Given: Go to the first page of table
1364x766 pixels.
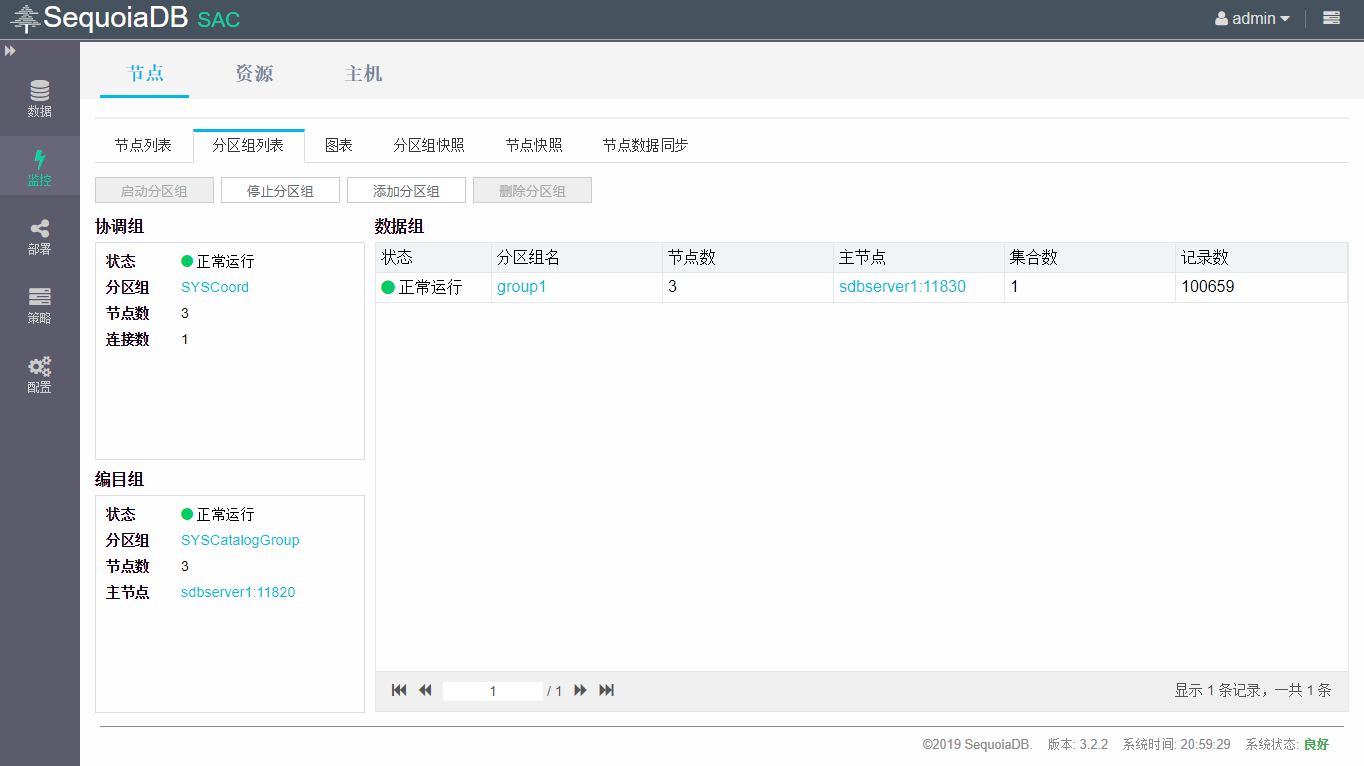Looking at the screenshot, I should [399, 690].
